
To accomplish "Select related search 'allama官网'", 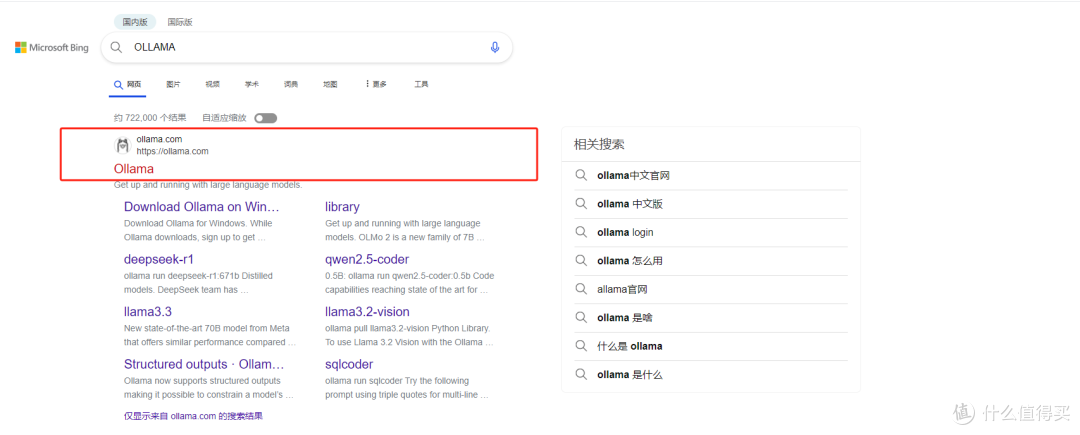I will pos(623,289).
